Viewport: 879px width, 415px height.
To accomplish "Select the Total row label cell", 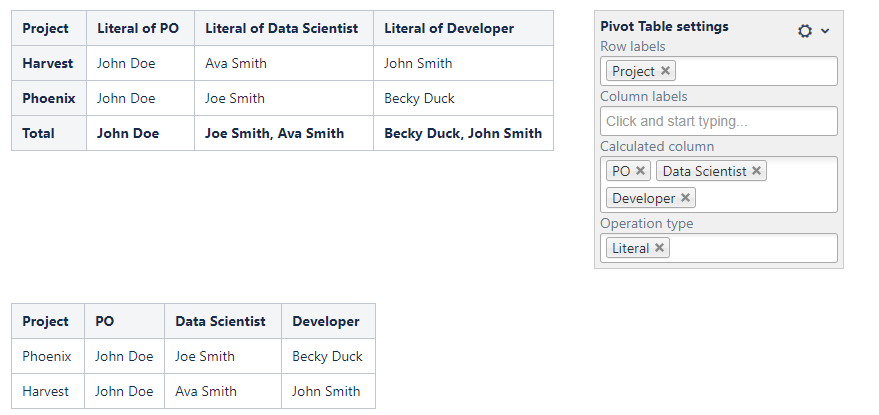I will (x=39, y=133).
